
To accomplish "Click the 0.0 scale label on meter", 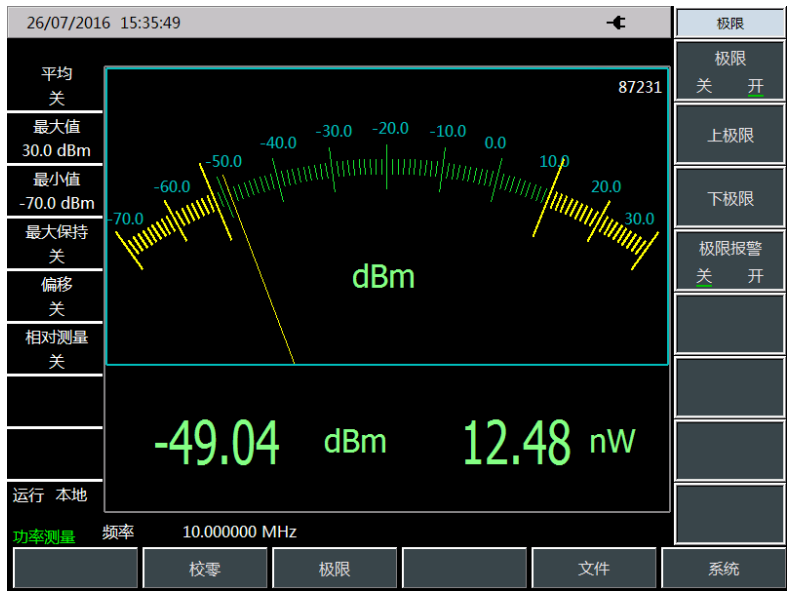I will click(x=495, y=143).
